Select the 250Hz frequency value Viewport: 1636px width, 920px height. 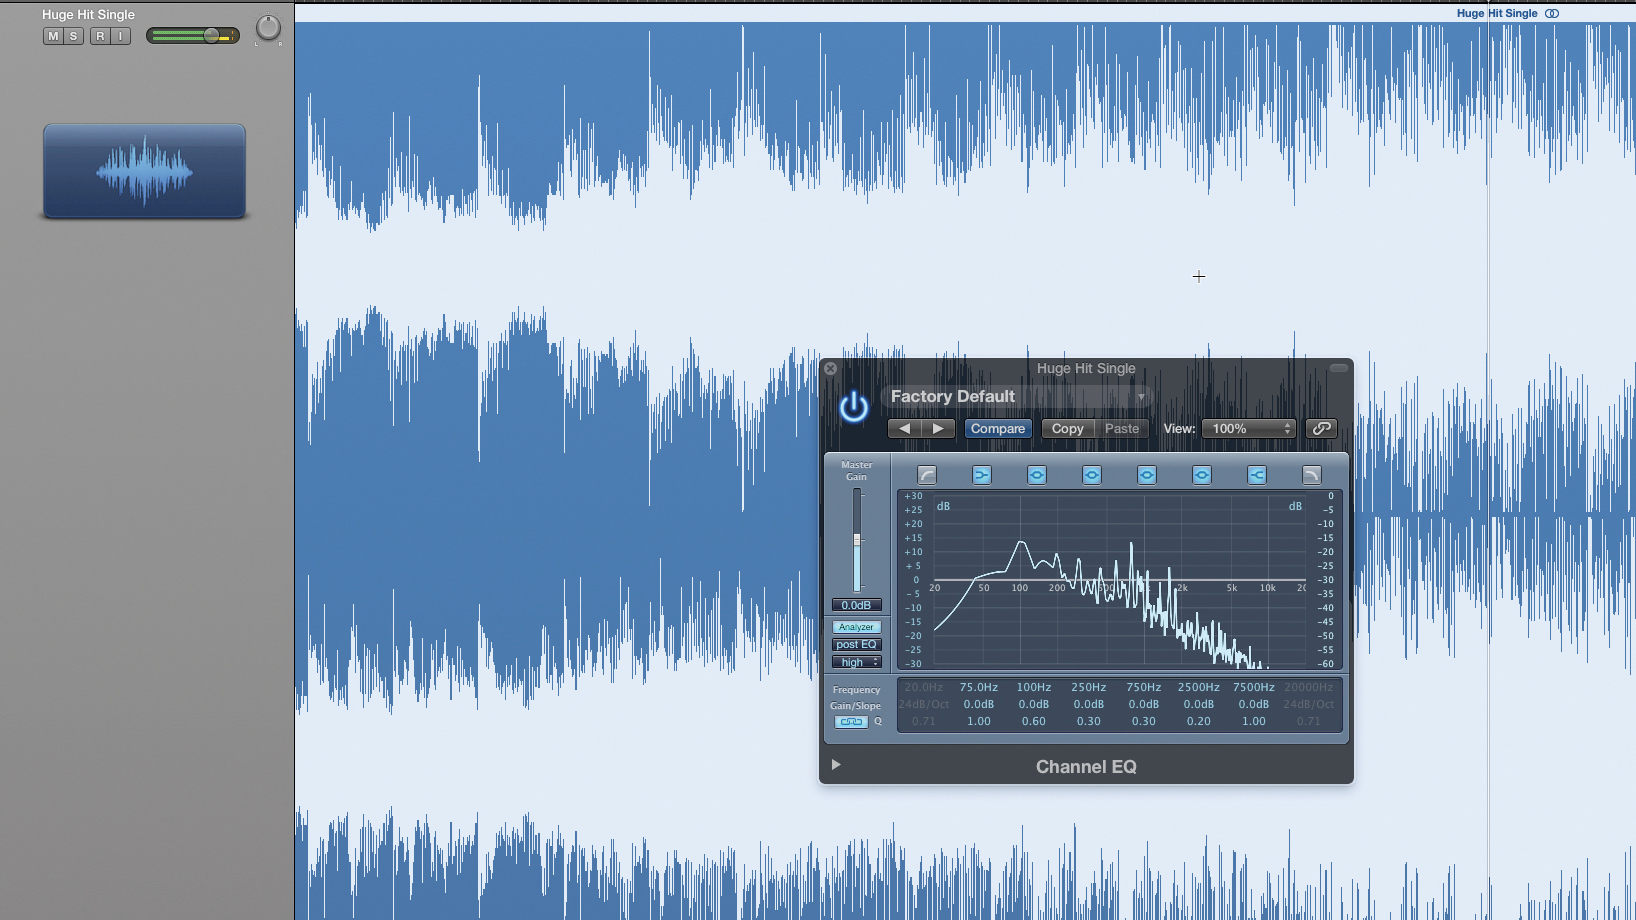1089,687
